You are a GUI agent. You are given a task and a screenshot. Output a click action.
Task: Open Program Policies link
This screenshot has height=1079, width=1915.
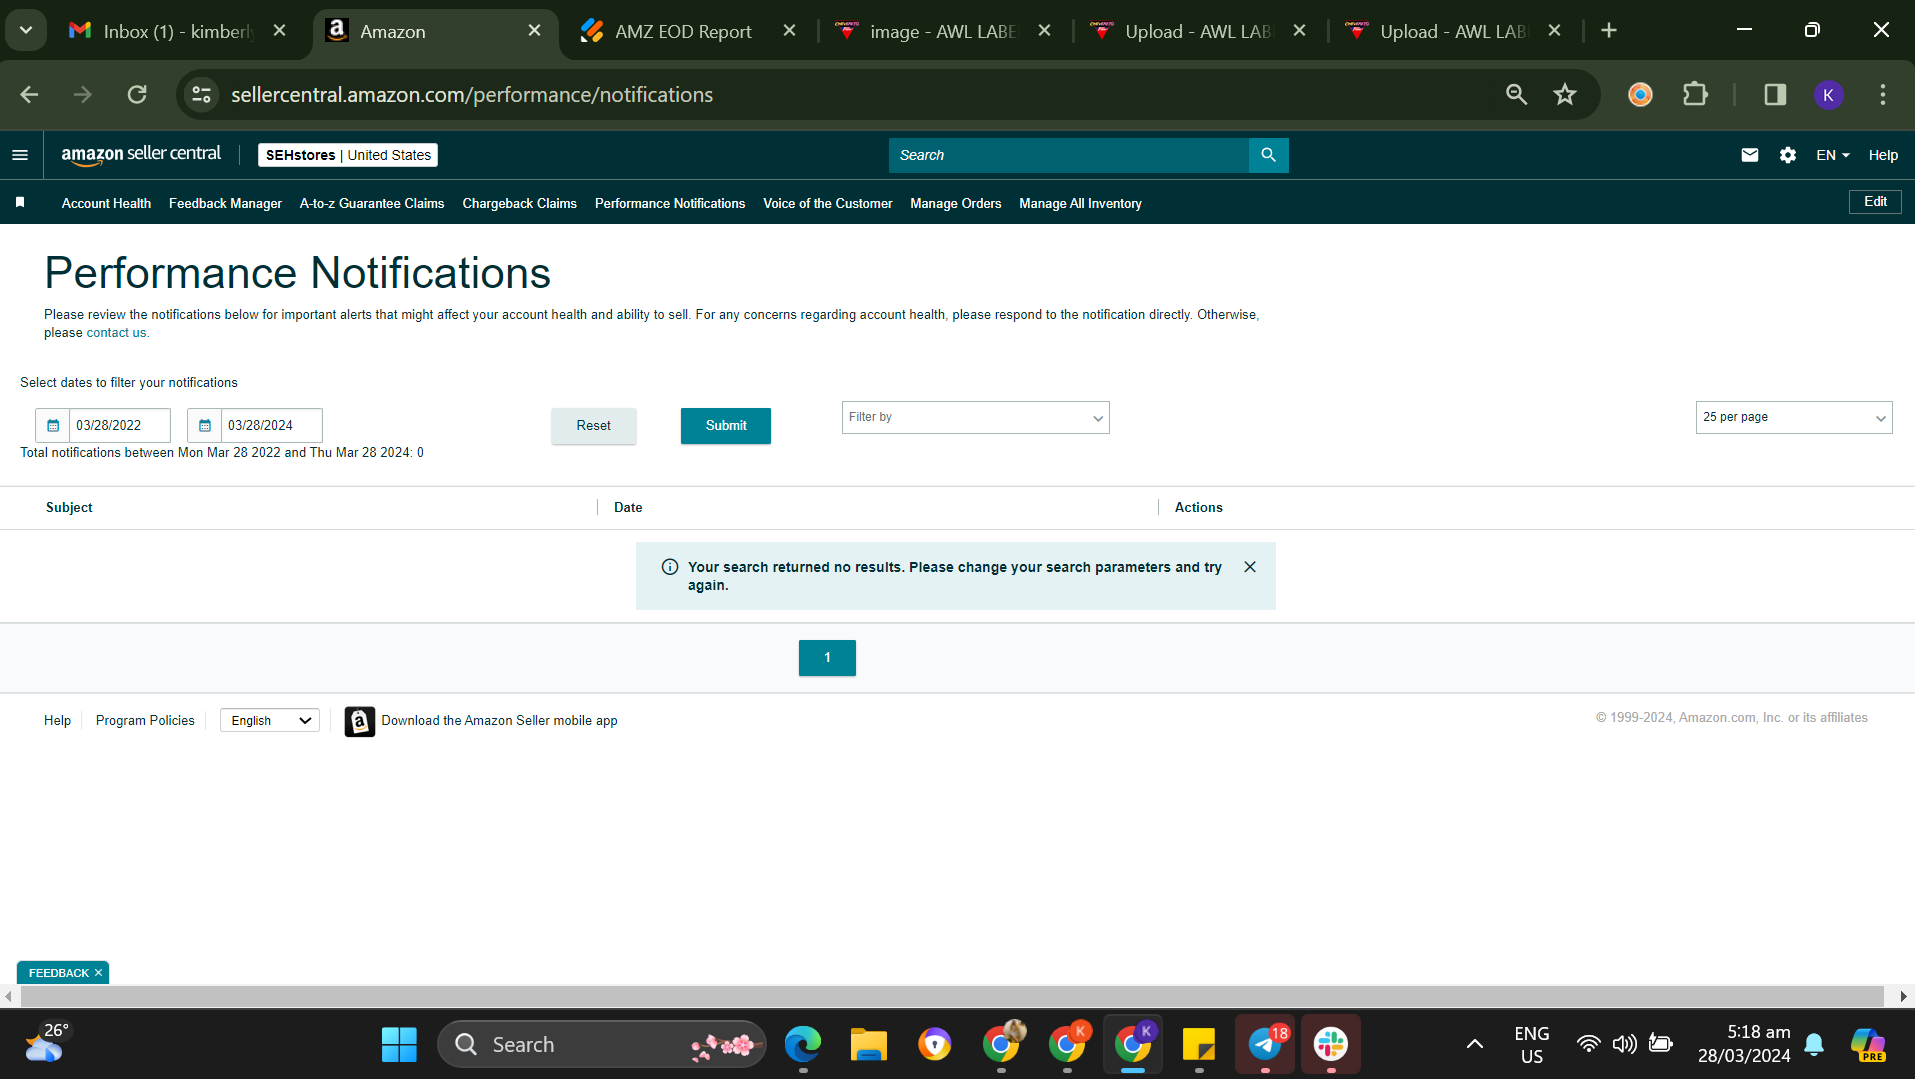pyautogui.click(x=145, y=721)
